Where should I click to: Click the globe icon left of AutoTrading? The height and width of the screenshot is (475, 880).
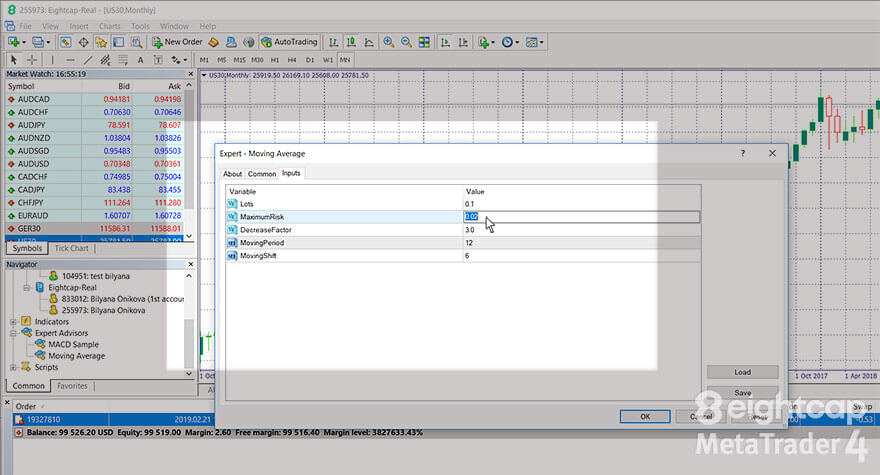click(x=249, y=42)
